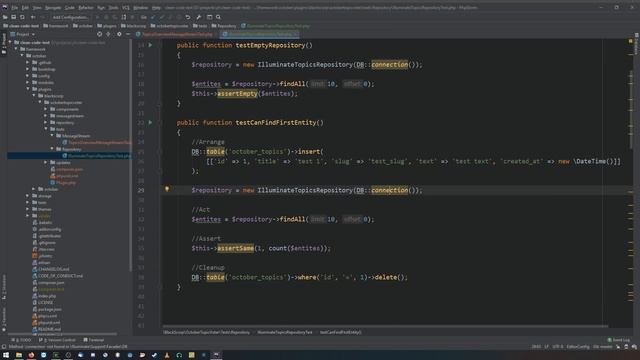Open the TODO tool window
The image size is (640, 360).
pos(22,340)
